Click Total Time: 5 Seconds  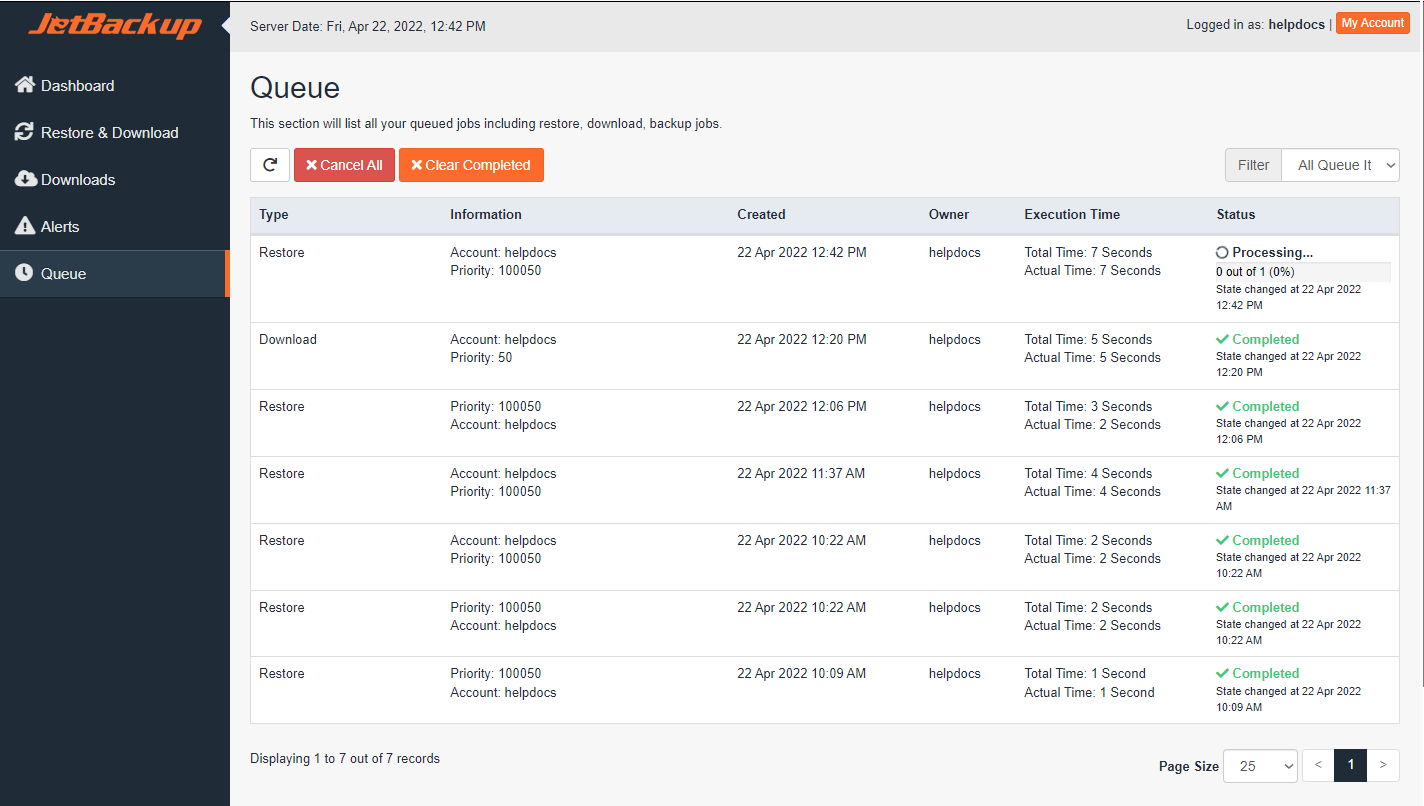1088,340
